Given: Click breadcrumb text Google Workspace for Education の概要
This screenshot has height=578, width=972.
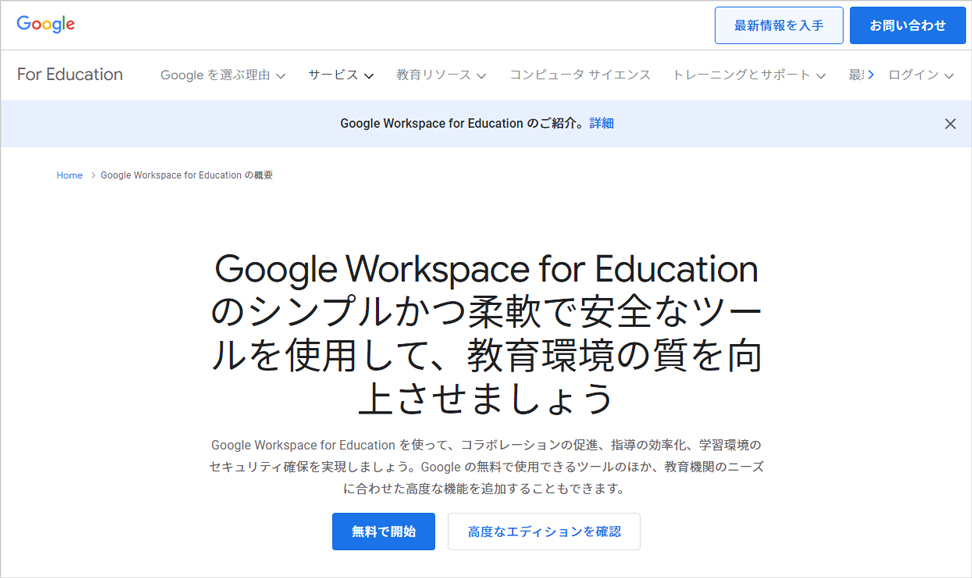Looking at the screenshot, I should tap(187, 176).
